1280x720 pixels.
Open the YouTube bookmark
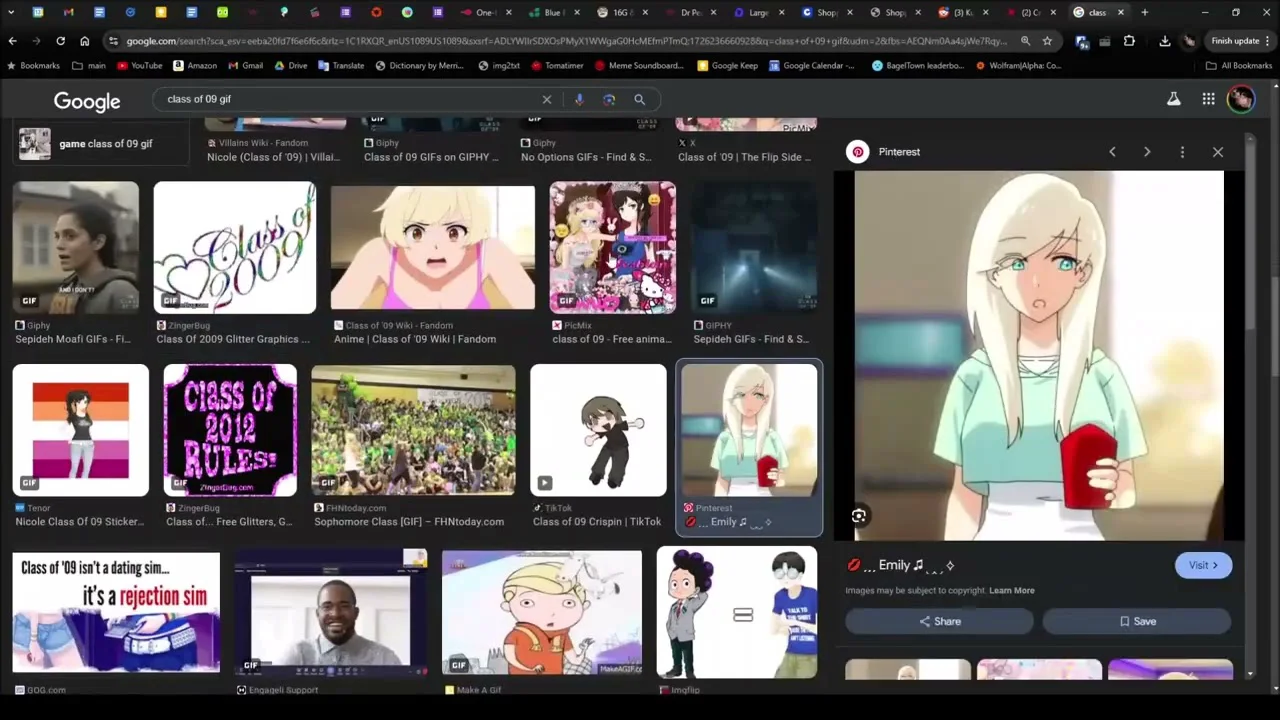138,65
